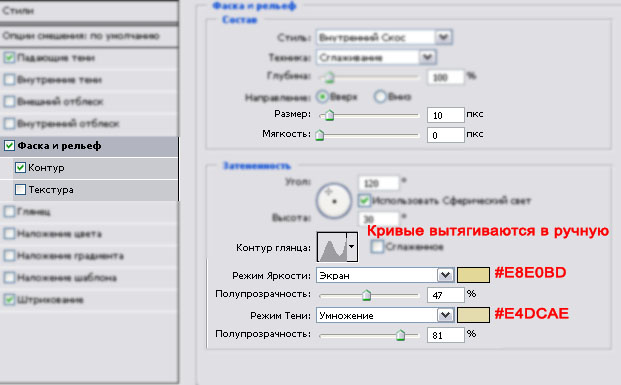Expand the gloss contour picker arrow
This screenshot has height=385, width=621.
tap(352, 247)
